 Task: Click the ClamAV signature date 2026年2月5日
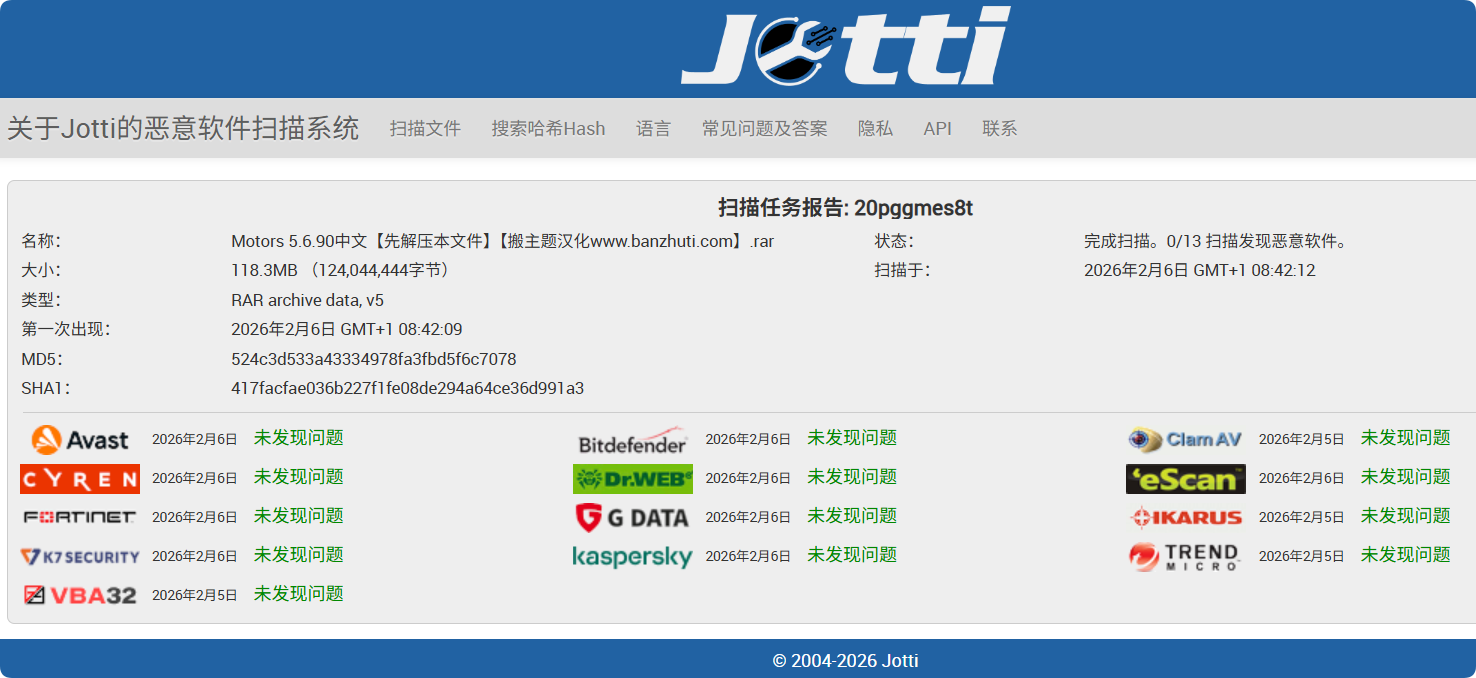coord(1302,439)
